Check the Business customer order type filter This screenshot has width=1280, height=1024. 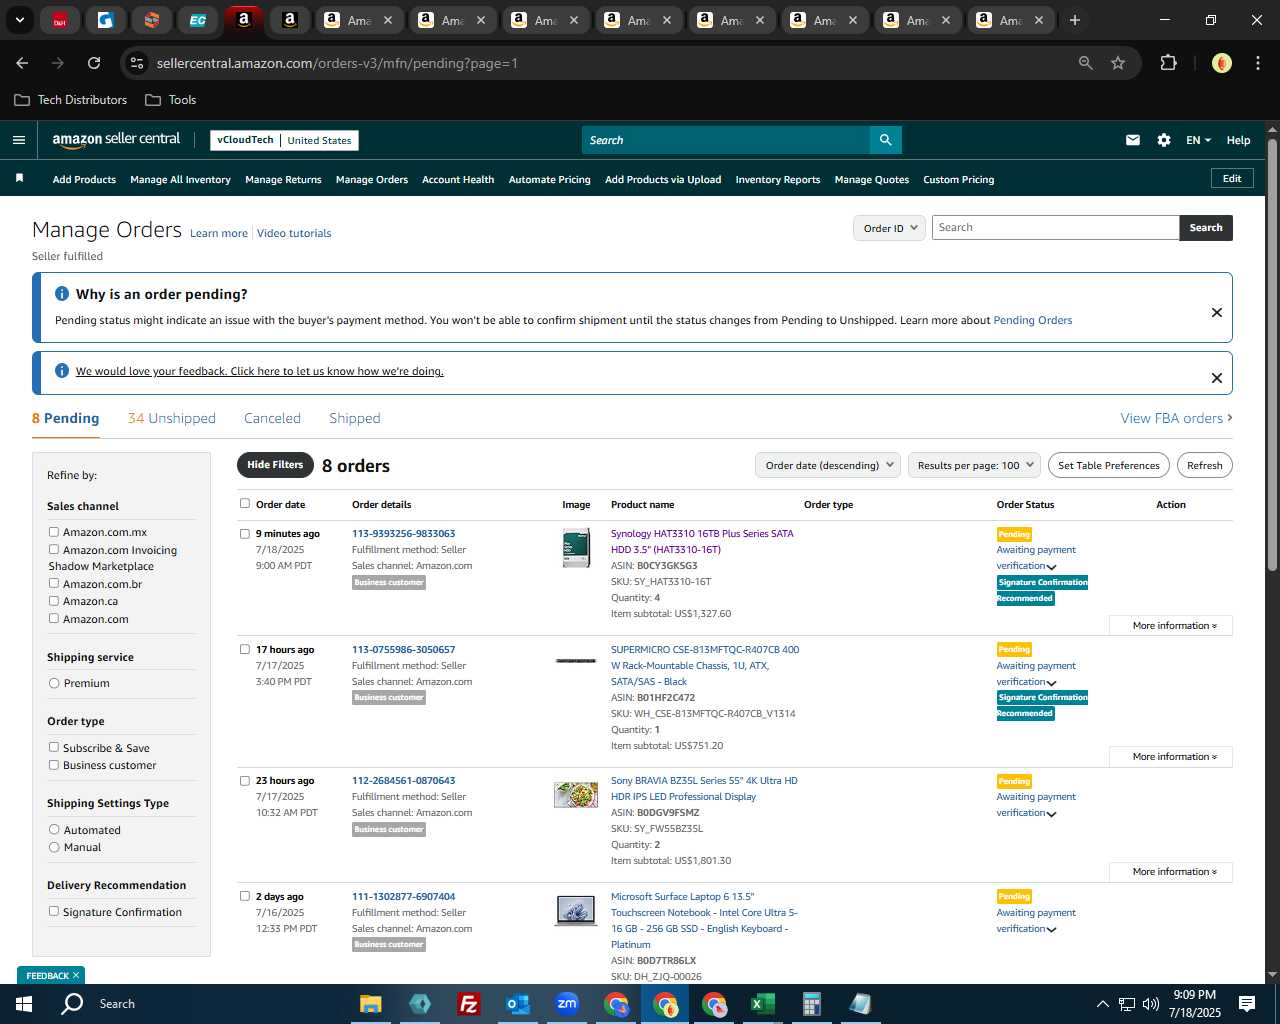click(x=54, y=765)
